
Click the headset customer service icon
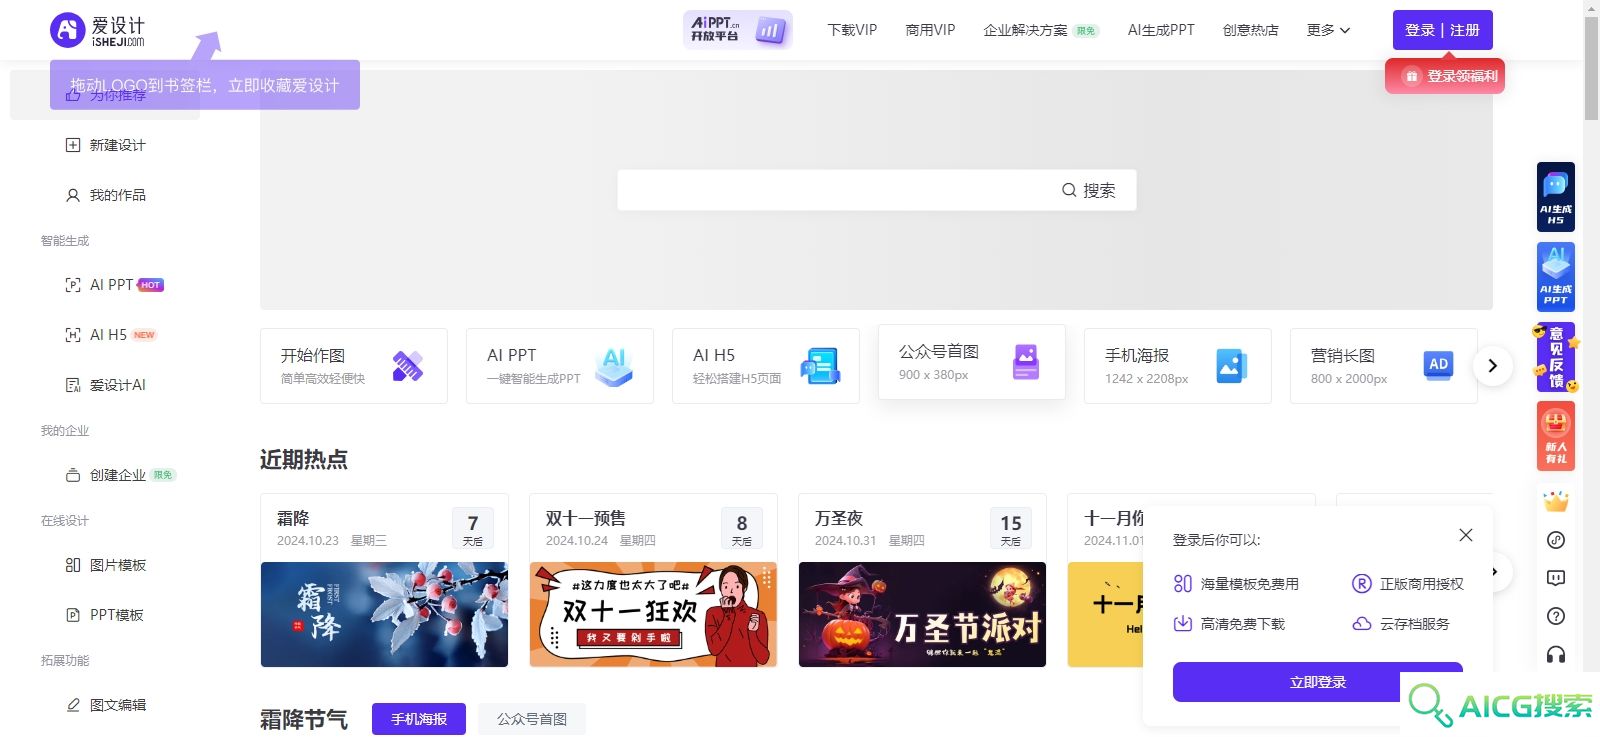pos(1556,654)
